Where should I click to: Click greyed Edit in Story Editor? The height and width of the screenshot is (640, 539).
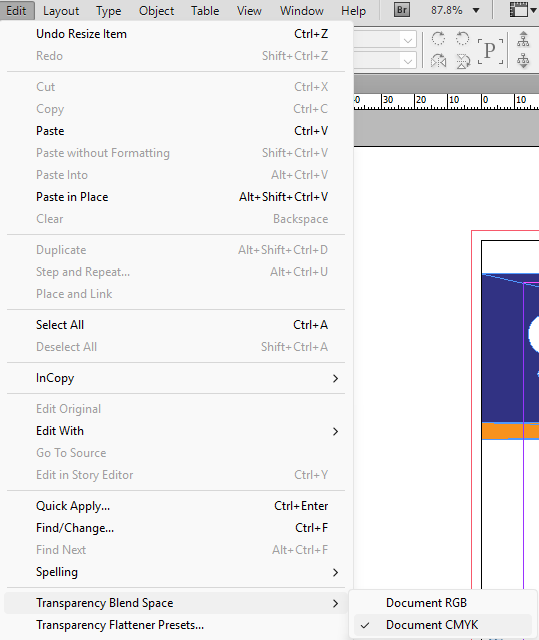[176, 475]
